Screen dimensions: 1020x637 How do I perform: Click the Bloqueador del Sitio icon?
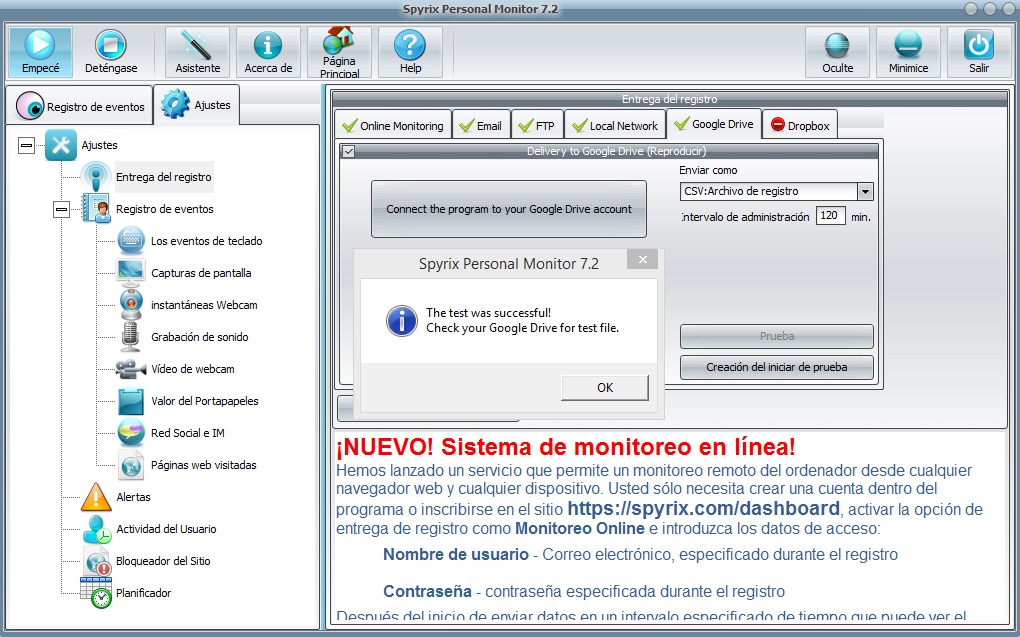(97, 561)
